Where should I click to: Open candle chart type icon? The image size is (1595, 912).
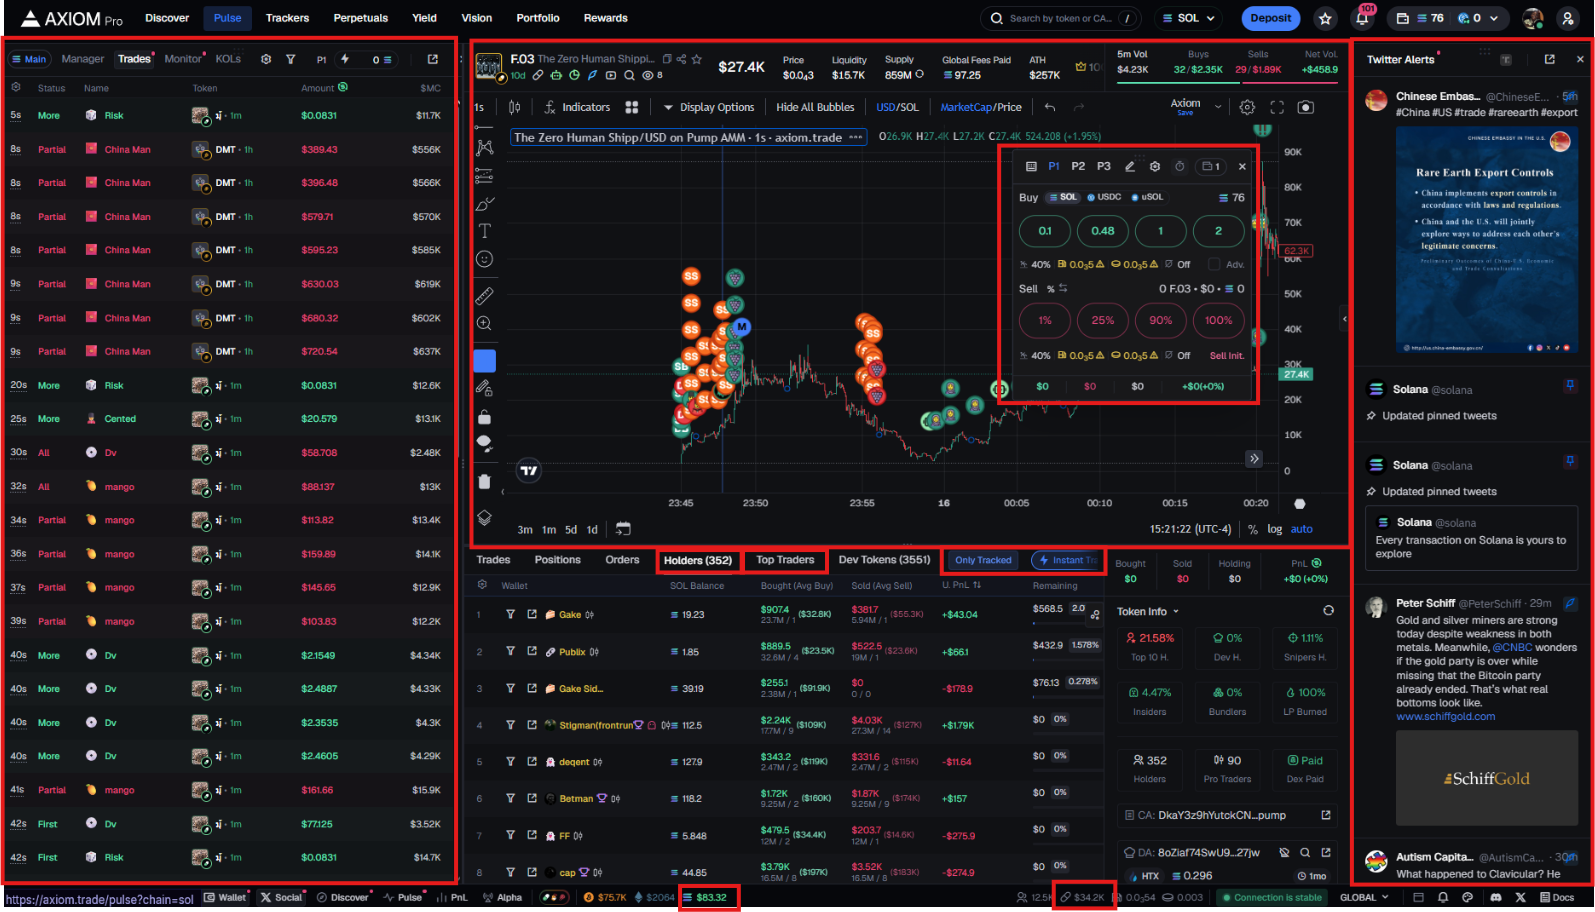point(514,107)
